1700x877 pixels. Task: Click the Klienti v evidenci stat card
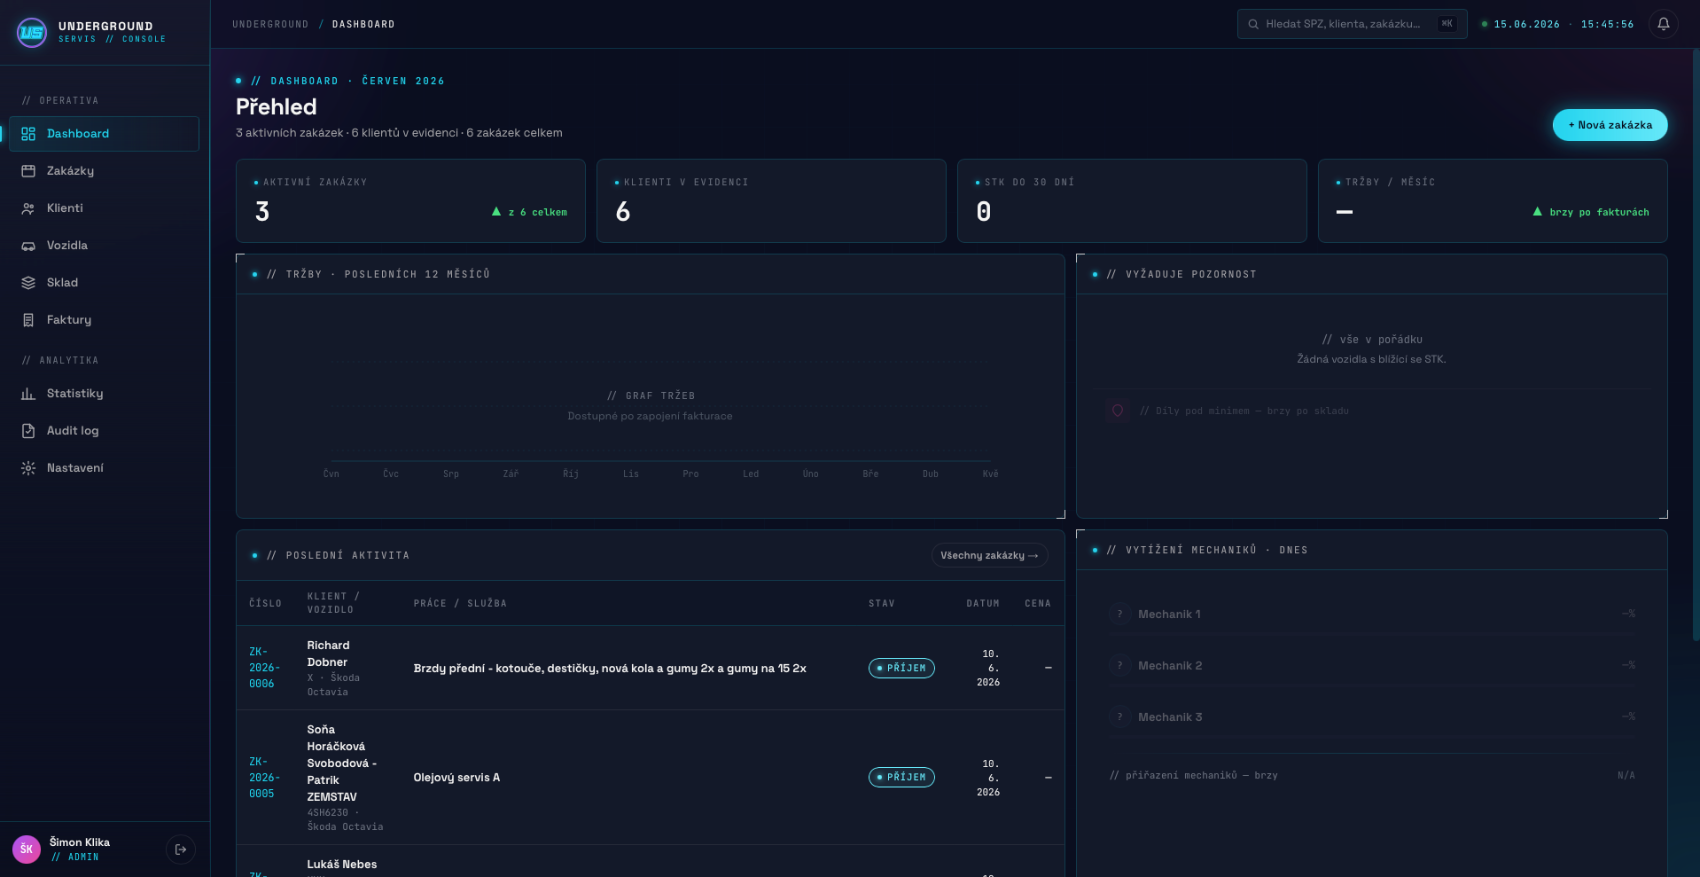click(x=771, y=201)
